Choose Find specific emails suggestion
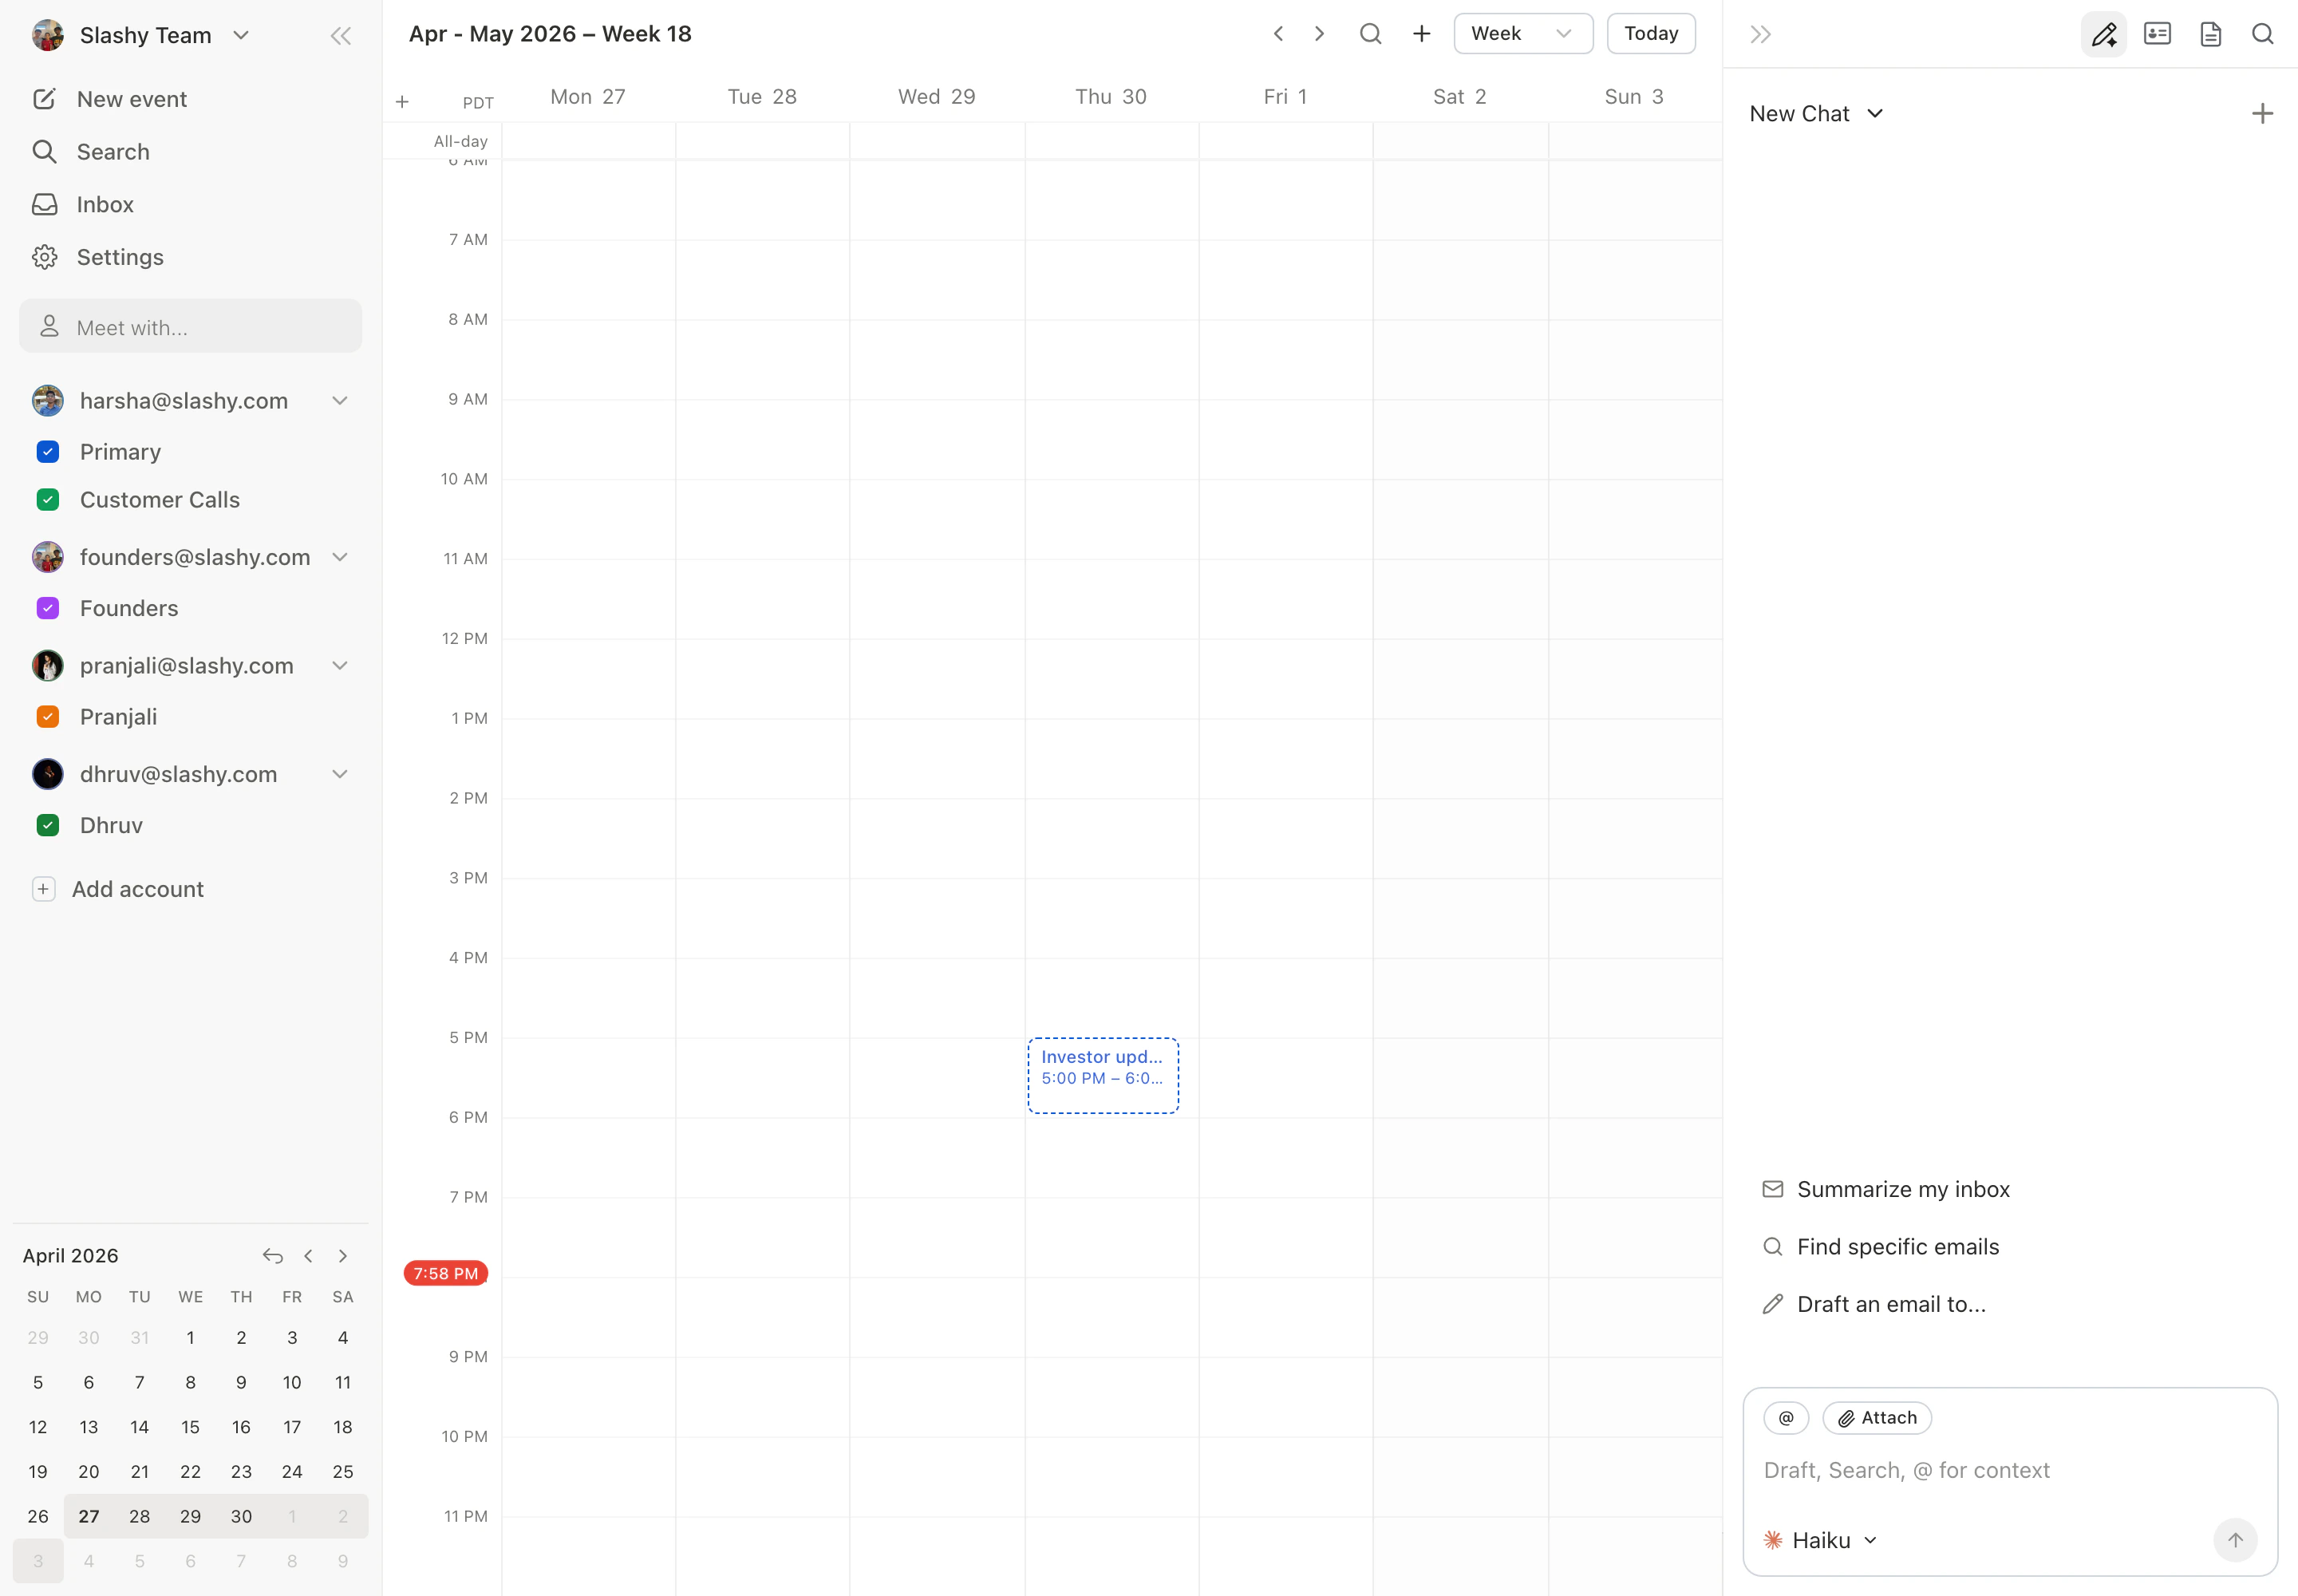The image size is (2298, 1596). tap(1880, 1247)
